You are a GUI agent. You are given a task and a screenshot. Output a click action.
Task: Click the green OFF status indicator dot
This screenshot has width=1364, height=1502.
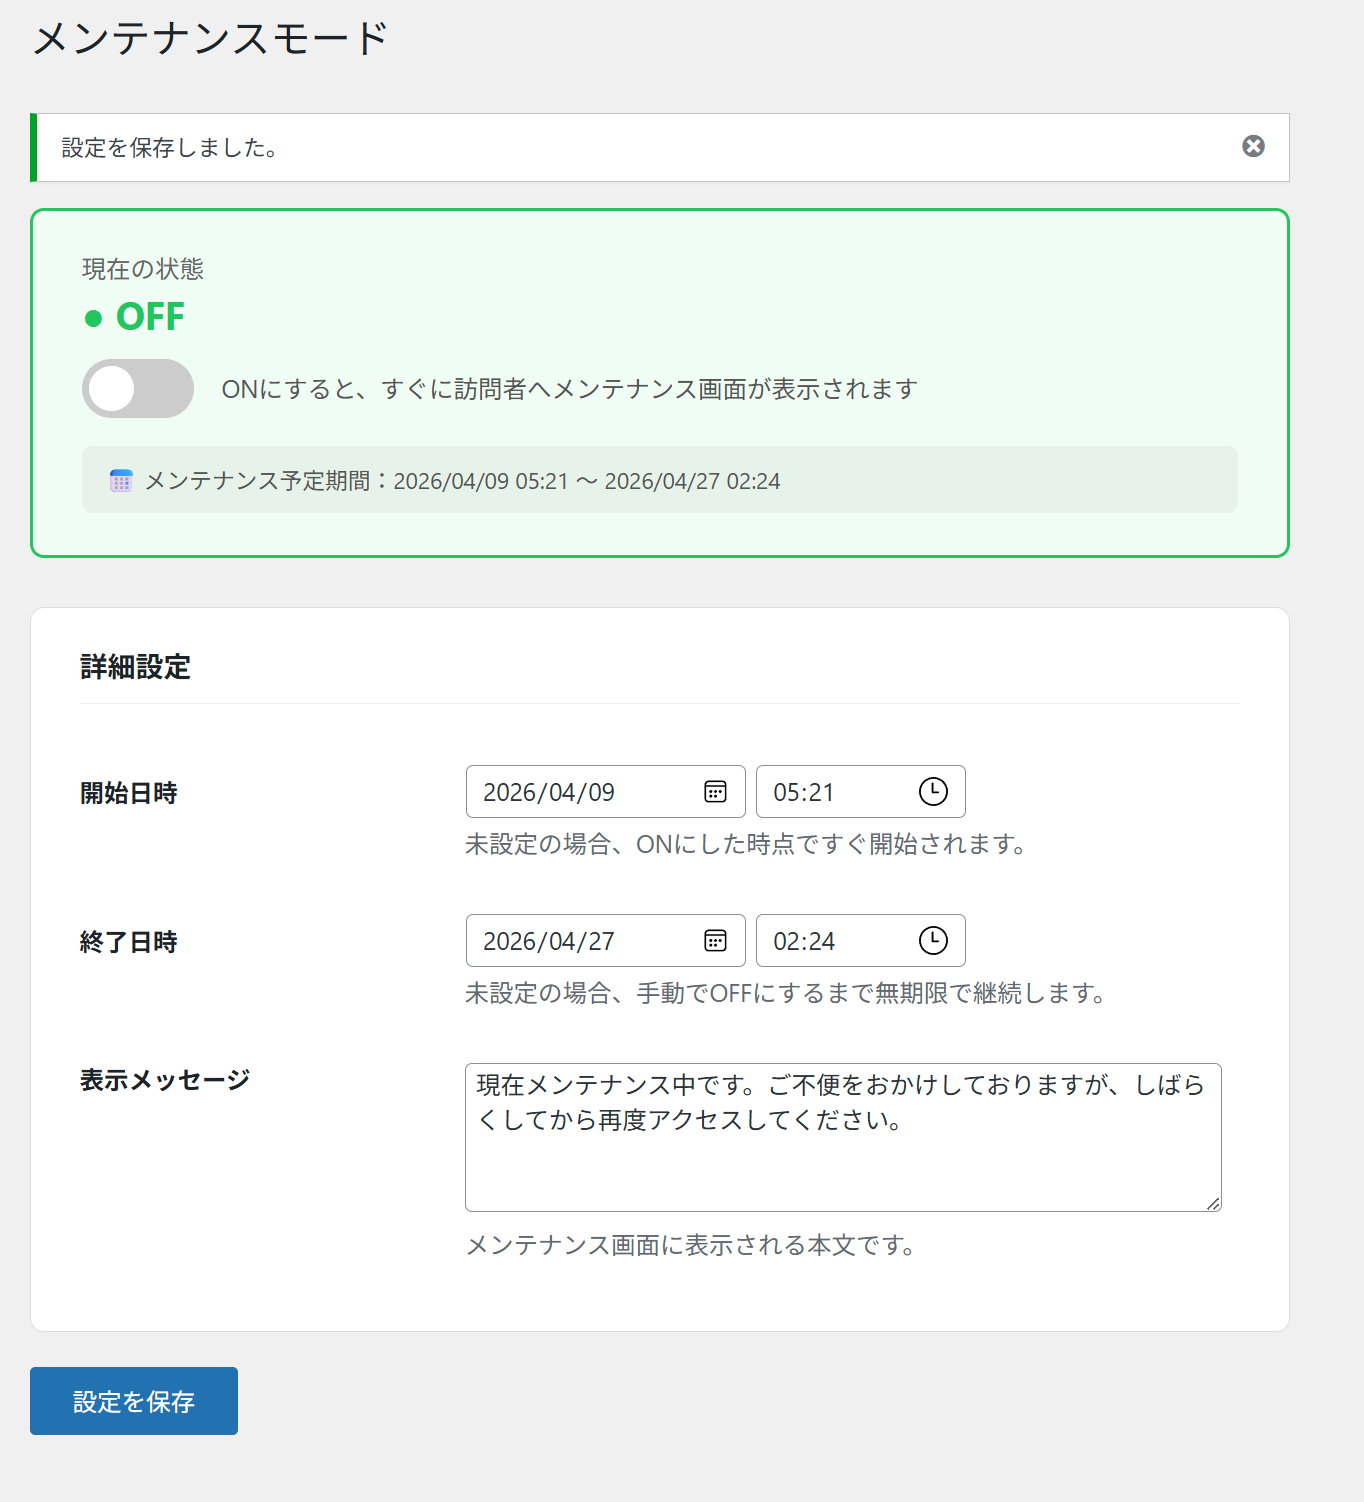click(x=94, y=319)
